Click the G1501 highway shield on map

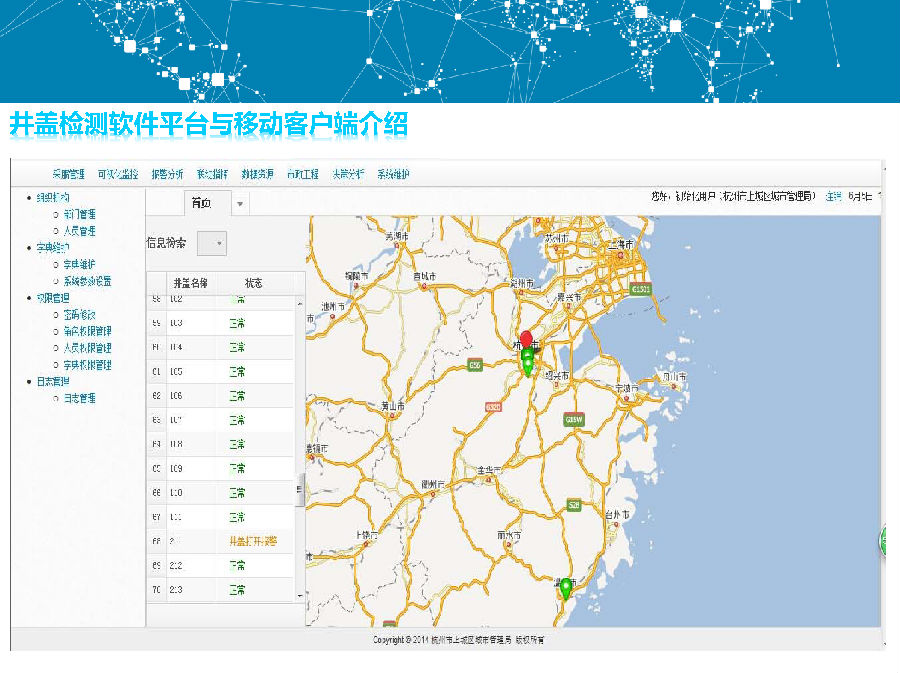click(641, 289)
